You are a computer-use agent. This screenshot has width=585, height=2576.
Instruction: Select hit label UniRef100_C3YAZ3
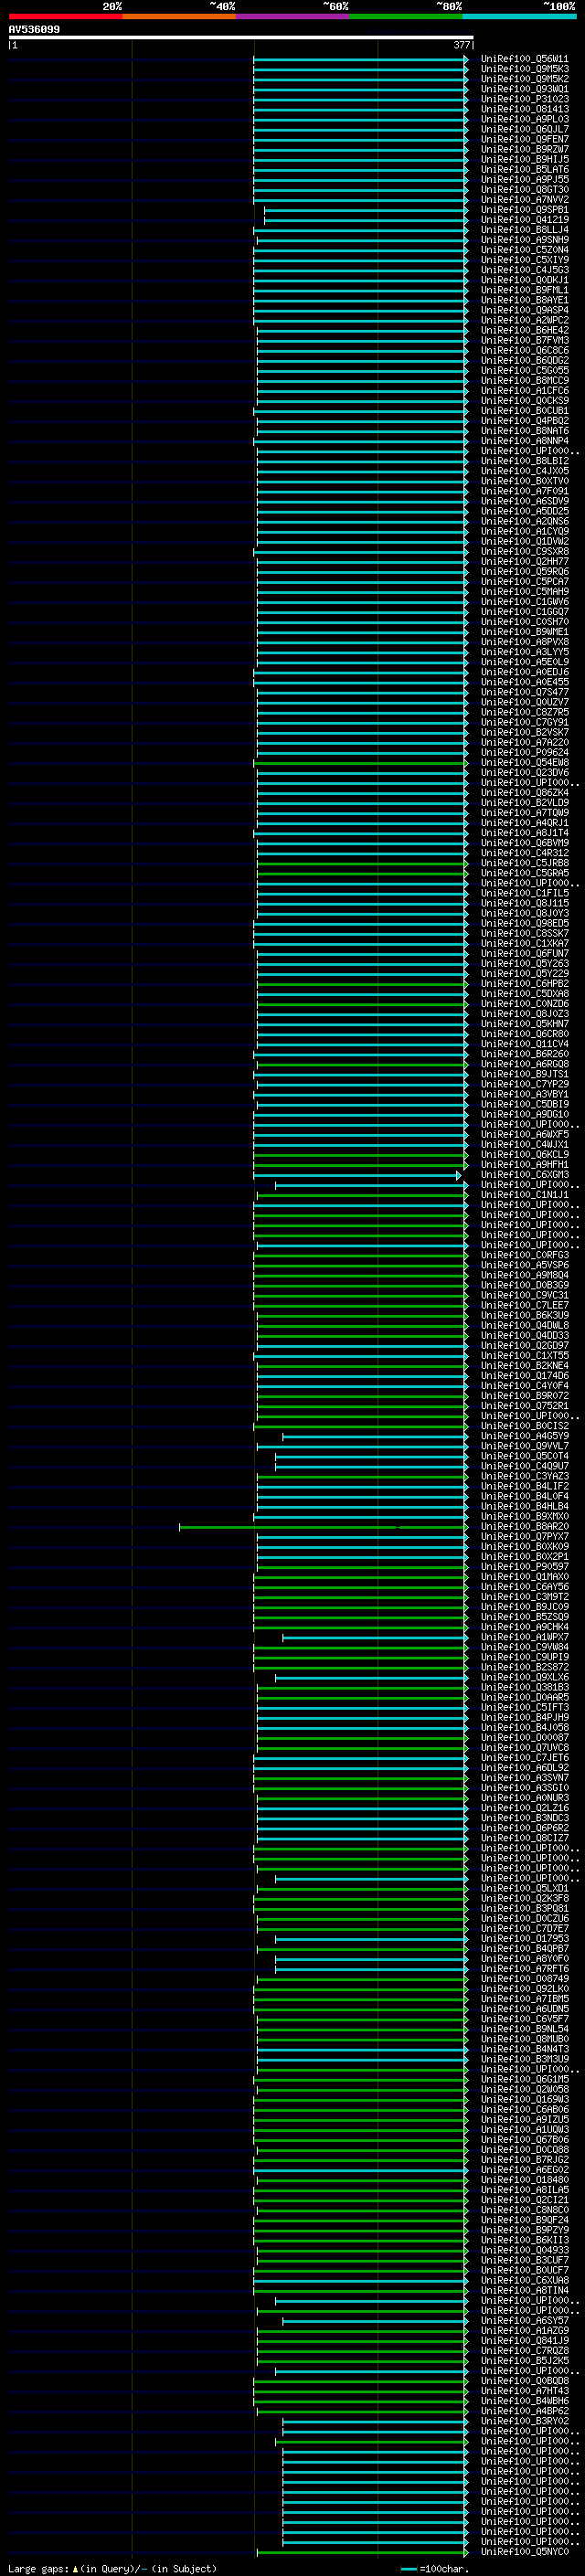(525, 1476)
